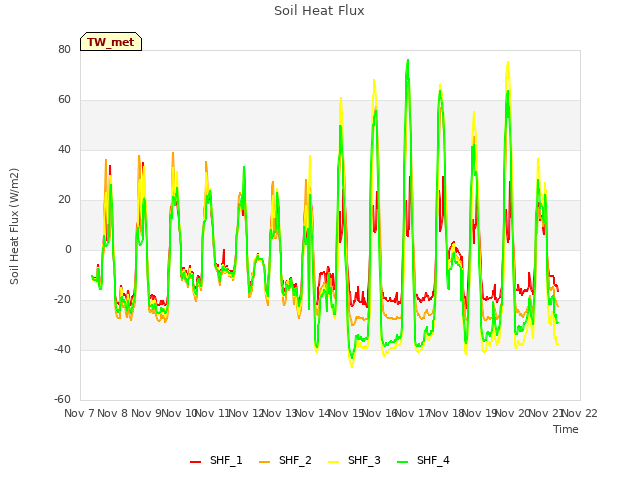Click the green SHF_4 legend color marker
This screenshot has height=480, width=640.
click(402, 462)
